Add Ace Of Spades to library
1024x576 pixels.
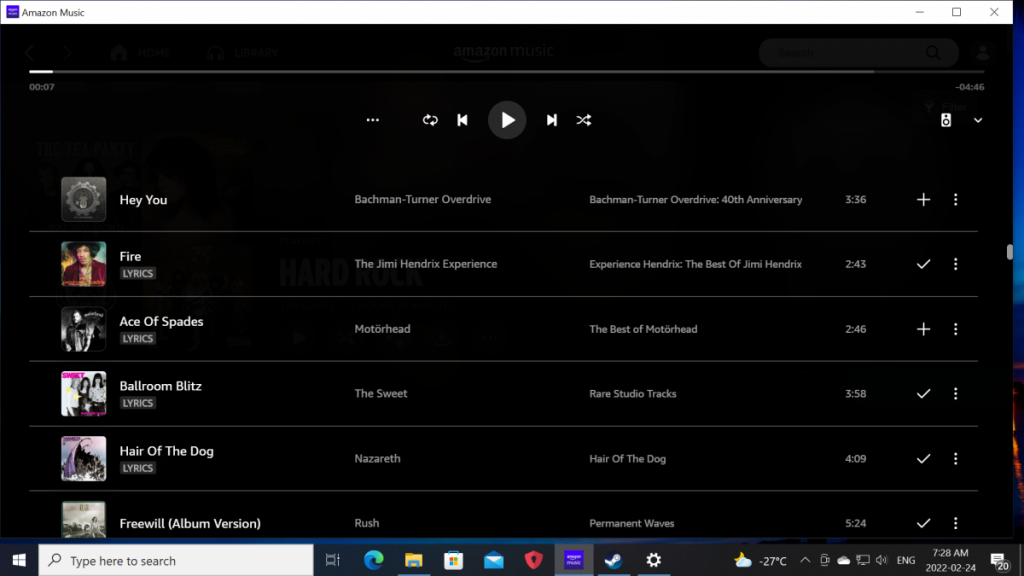923,329
